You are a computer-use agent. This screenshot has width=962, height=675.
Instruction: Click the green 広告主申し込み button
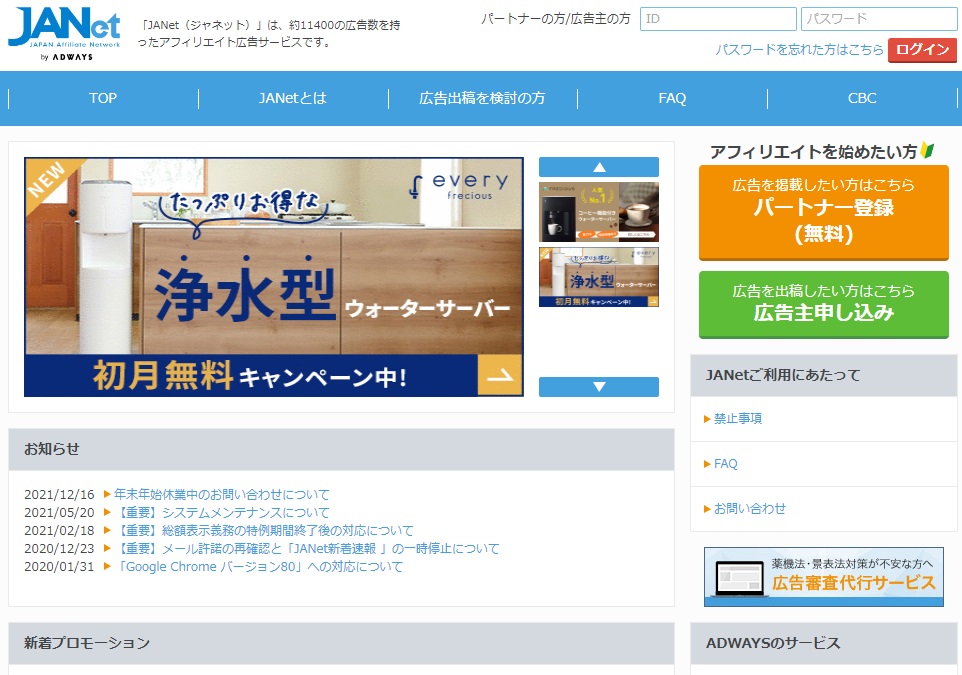[823, 304]
